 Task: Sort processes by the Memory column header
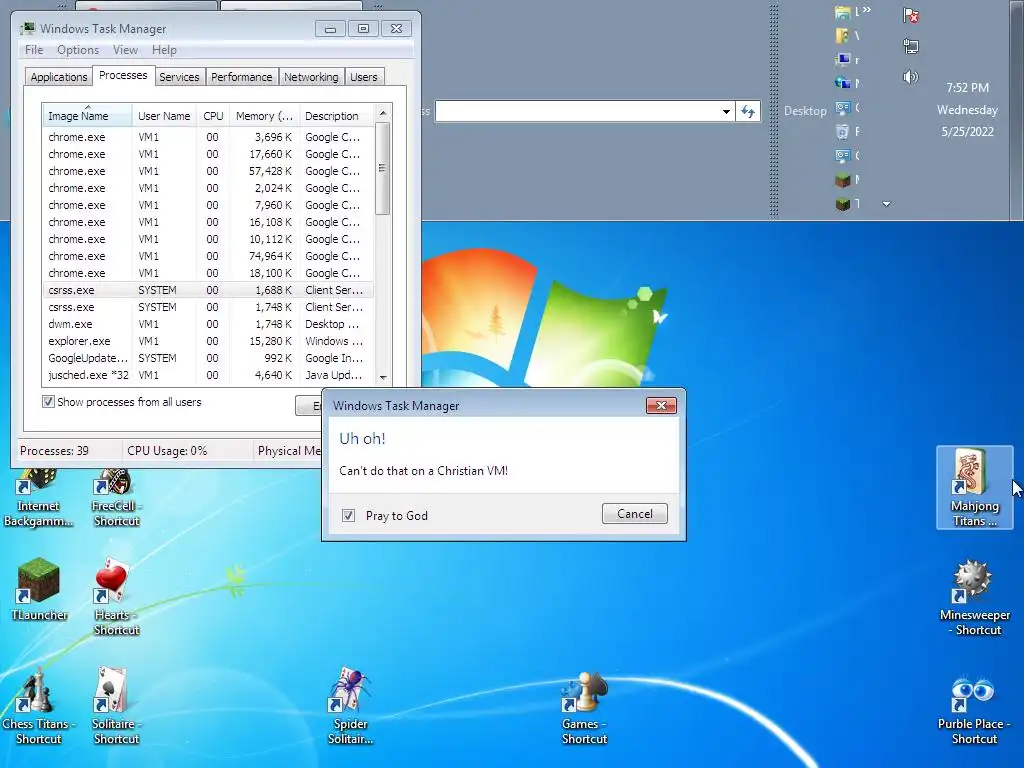[264, 116]
